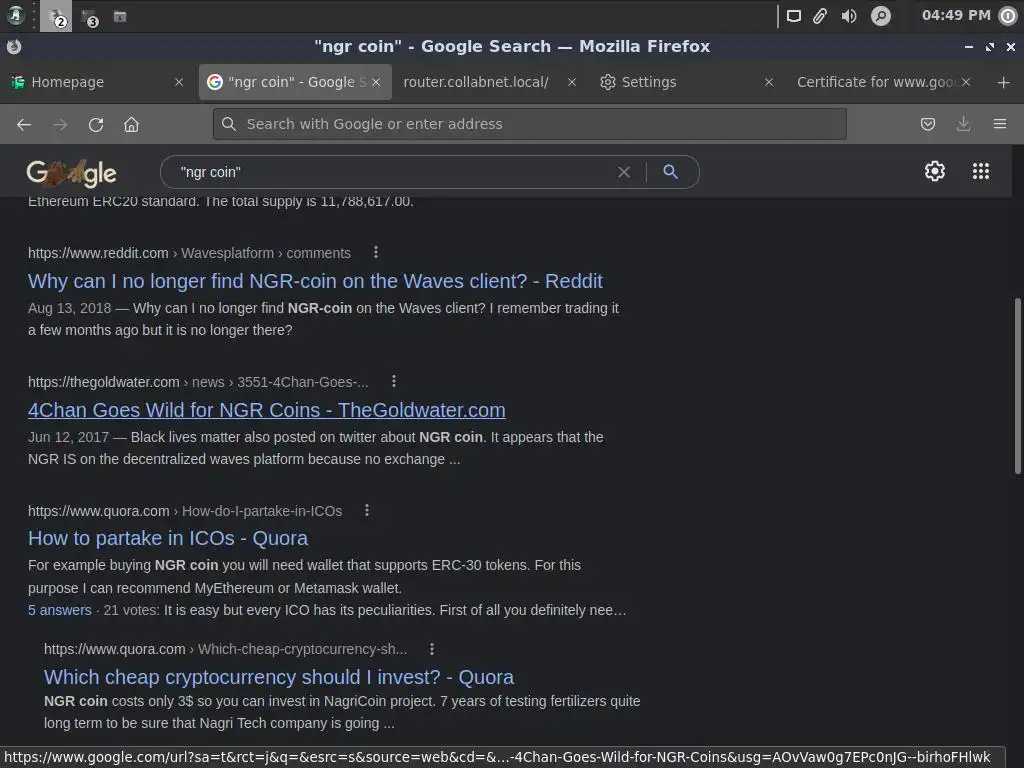
Task: Click the 5 answers link
Action: 59,610
